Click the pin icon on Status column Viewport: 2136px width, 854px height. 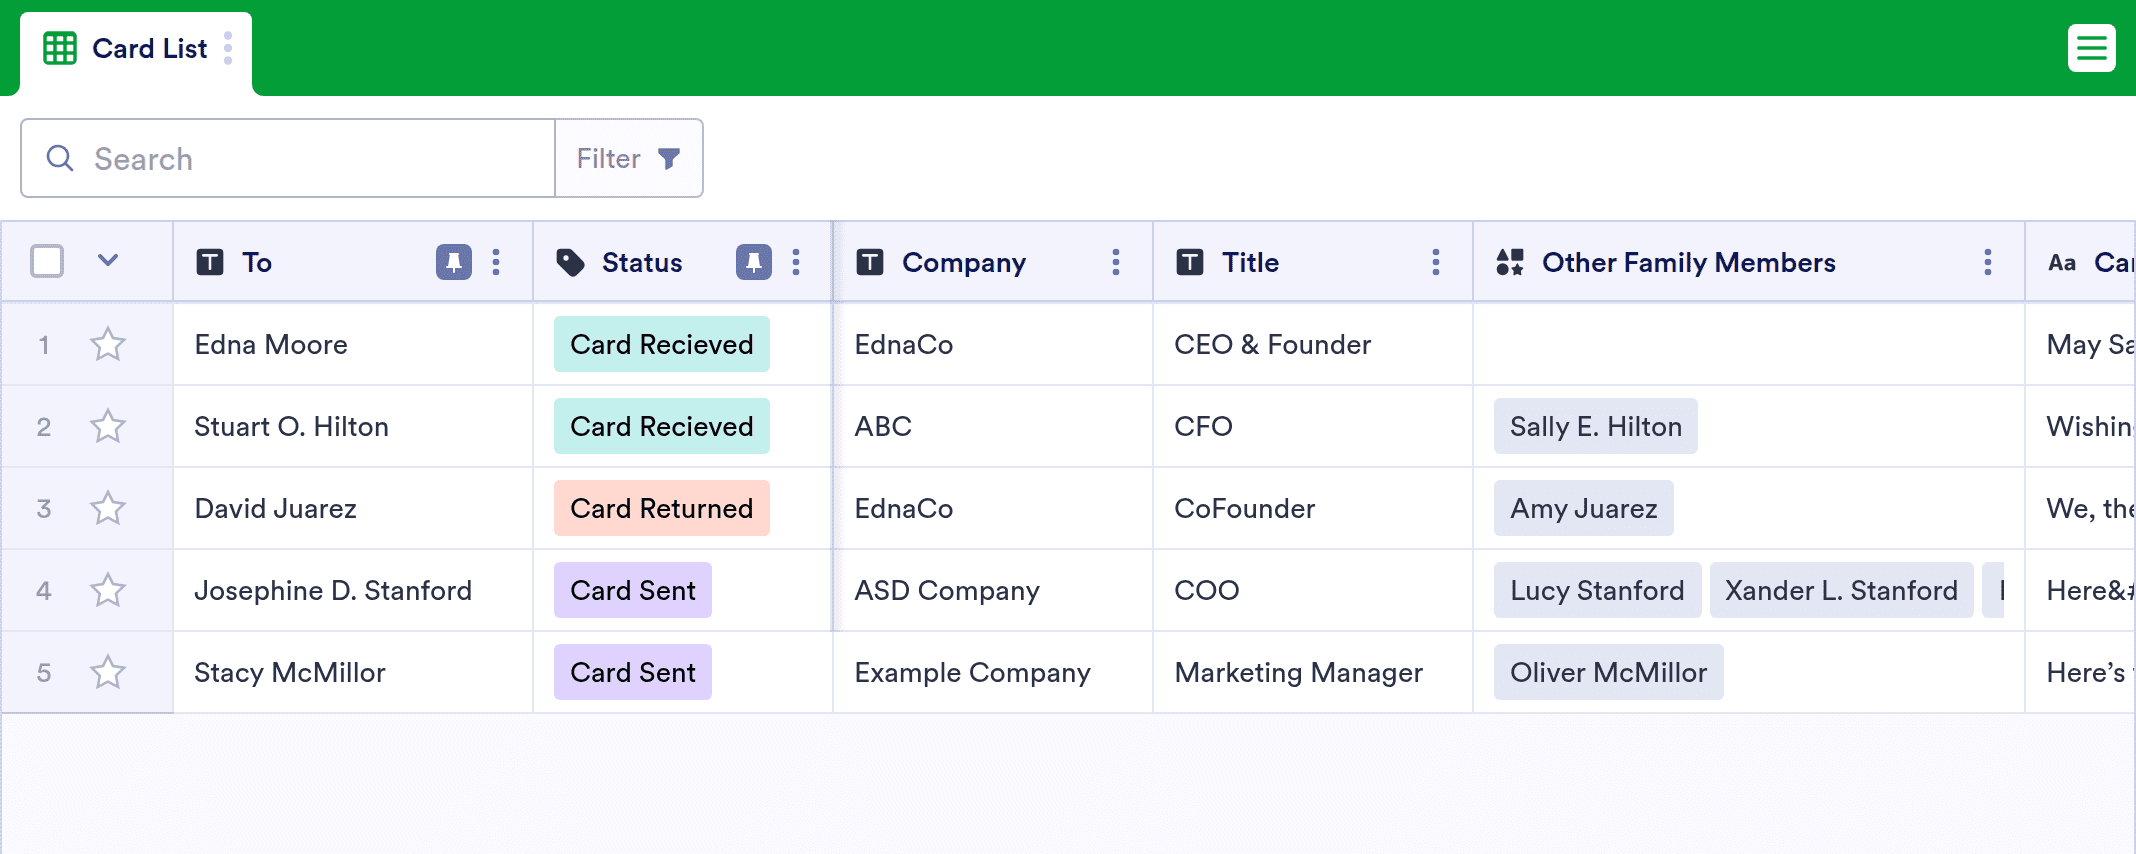click(753, 262)
